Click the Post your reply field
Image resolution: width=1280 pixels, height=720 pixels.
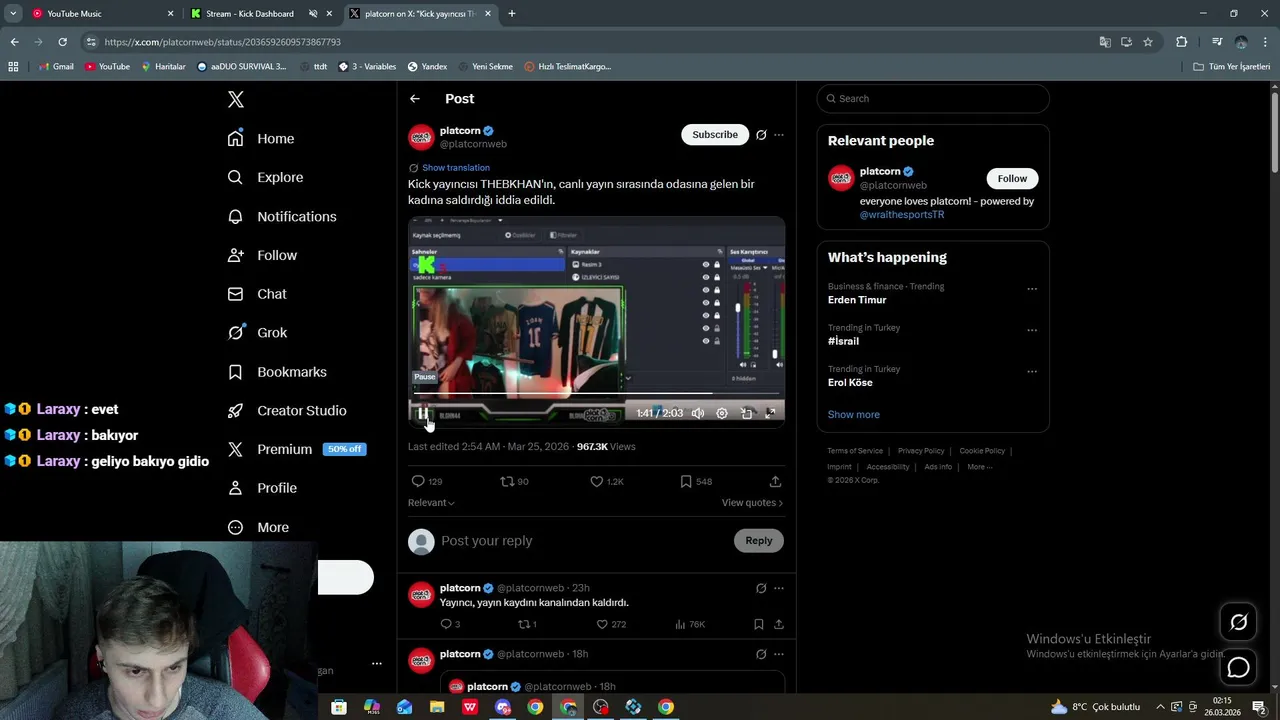pos(585,541)
